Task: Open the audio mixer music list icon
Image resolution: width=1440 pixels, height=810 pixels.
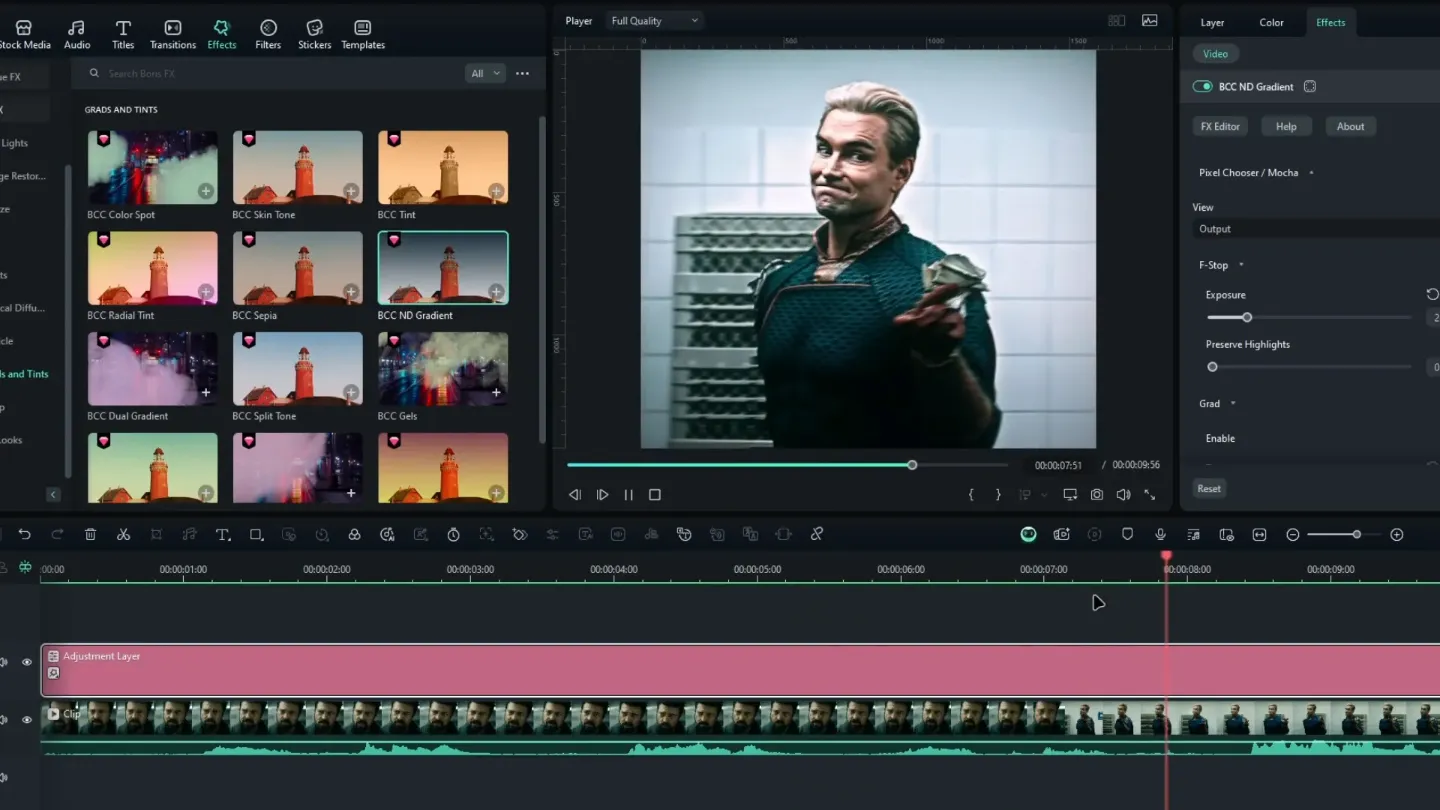Action: tap(1193, 535)
